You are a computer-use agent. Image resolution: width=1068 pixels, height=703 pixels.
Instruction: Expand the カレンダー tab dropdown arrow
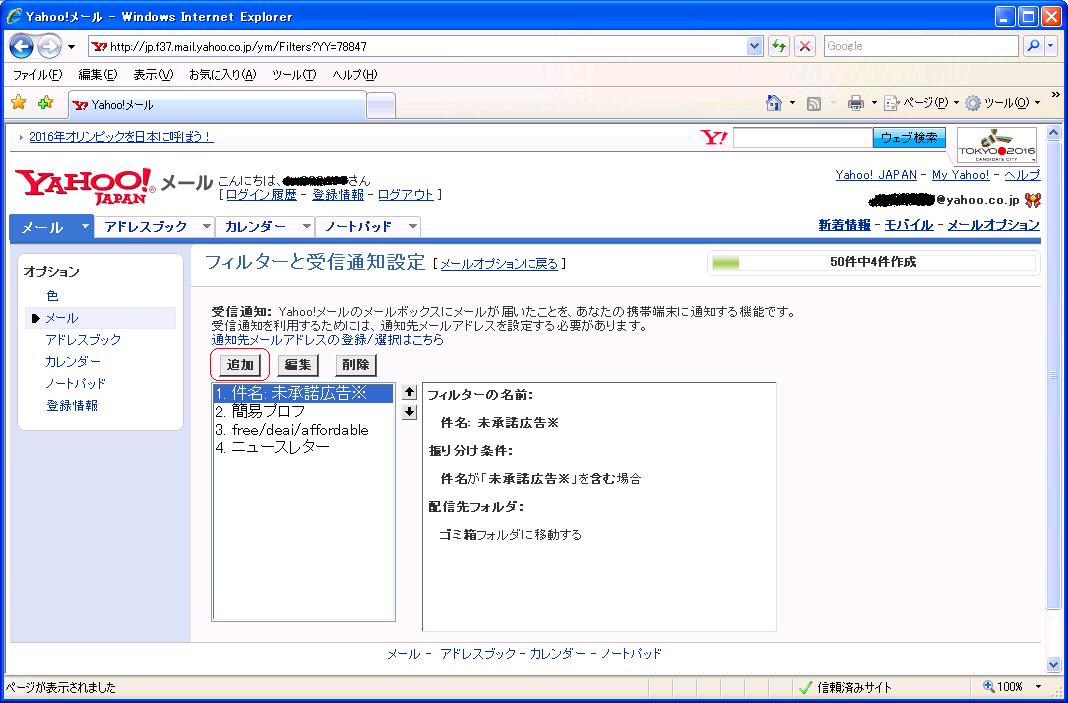click(307, 226)
